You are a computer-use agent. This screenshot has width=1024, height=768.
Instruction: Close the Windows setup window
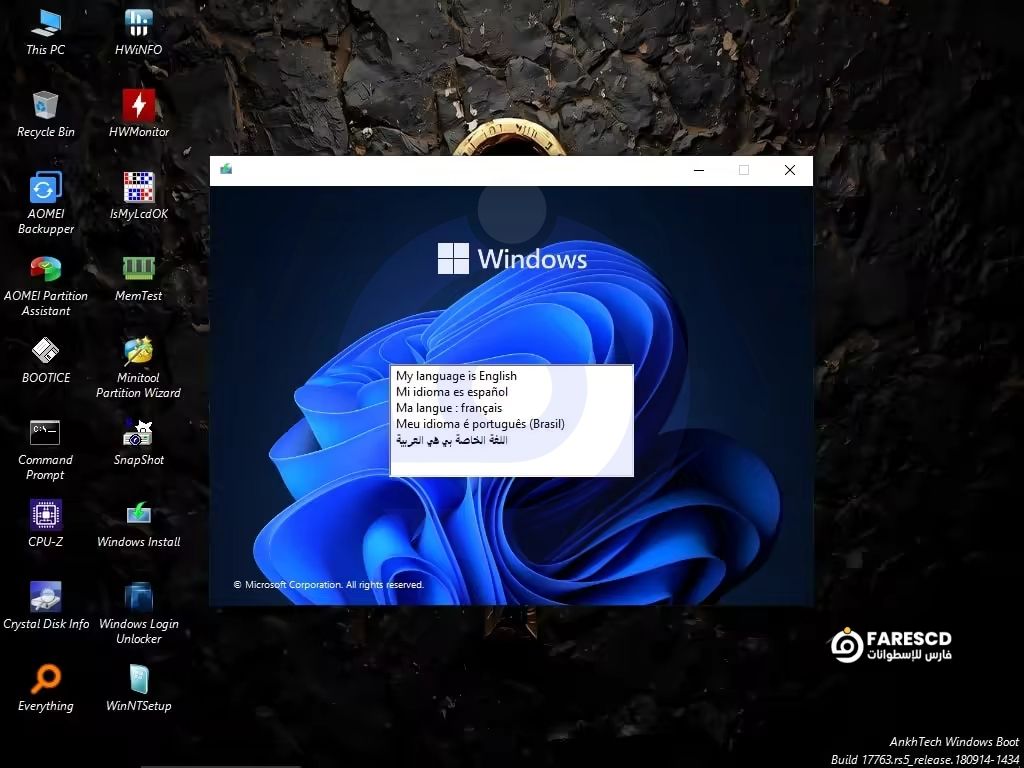[789, 170]
